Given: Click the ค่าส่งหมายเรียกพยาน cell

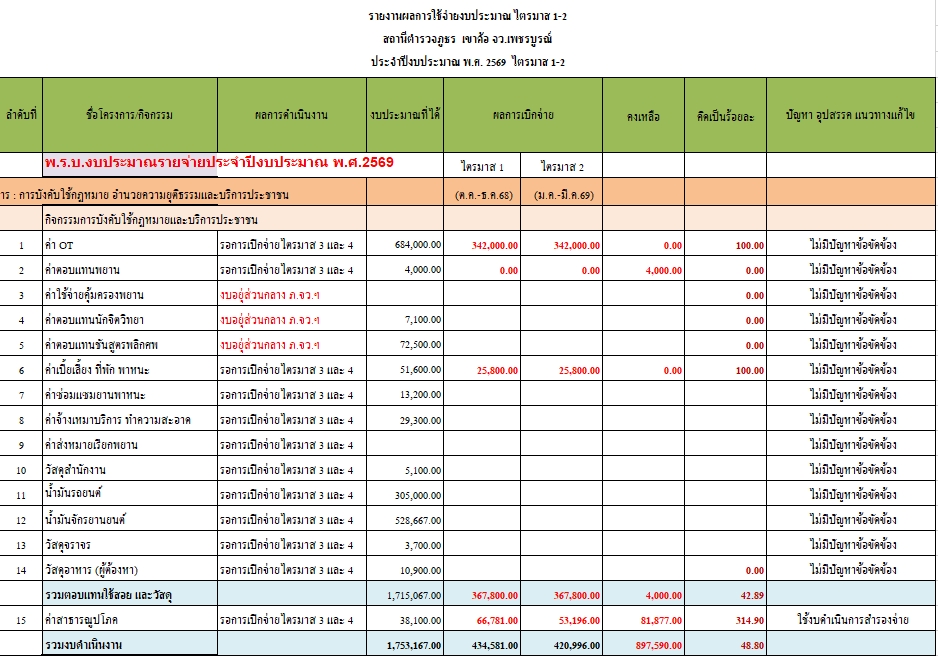Looking at the screenshot, I should 130,445.
